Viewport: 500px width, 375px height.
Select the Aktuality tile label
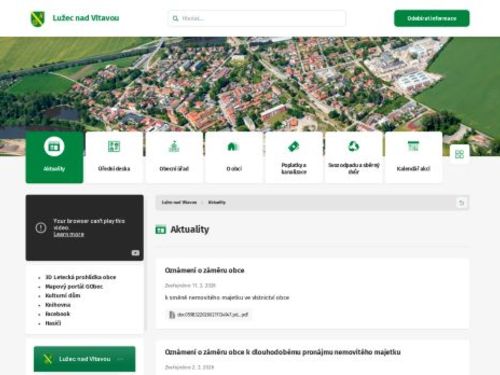(x=54, y=169)
